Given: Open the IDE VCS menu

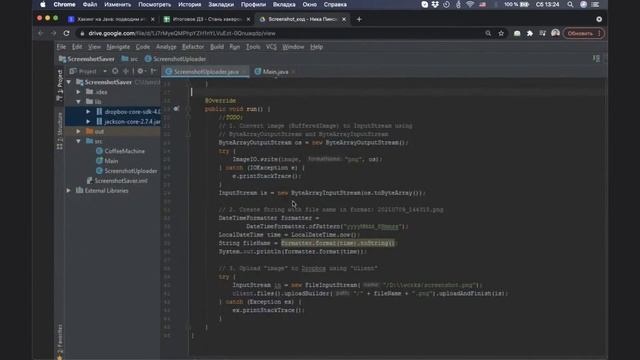Looking at the screenshot, I should [x=271, y=47].
